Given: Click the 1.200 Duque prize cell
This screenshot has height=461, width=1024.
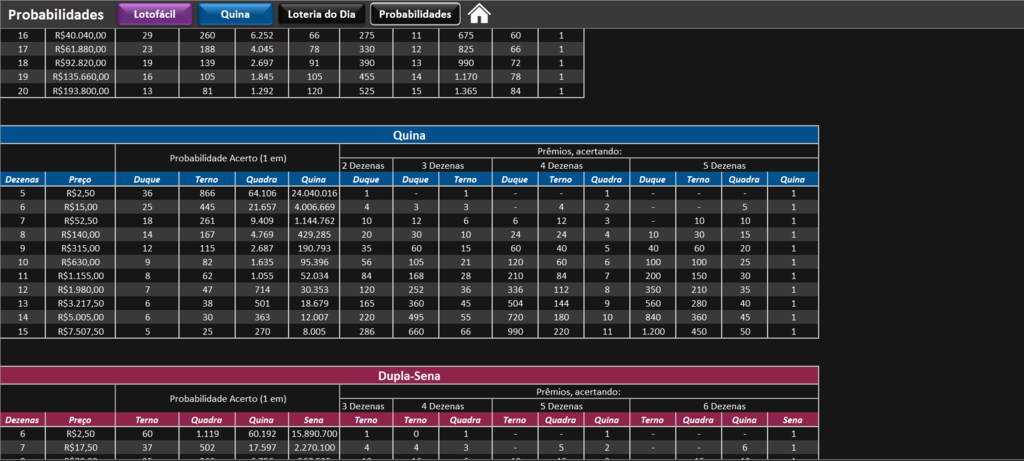Looking at the screenshot, I should (x=652, y=331).
